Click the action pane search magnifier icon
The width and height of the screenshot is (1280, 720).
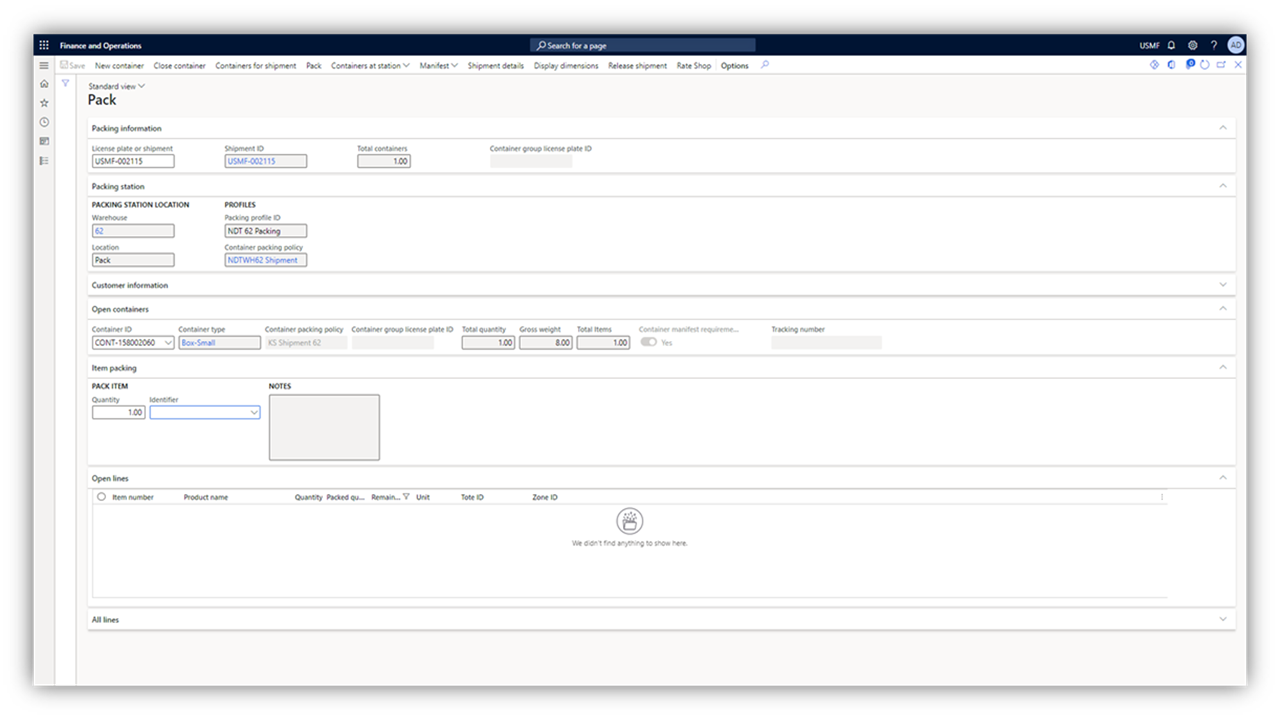click(x=765, y=65)
